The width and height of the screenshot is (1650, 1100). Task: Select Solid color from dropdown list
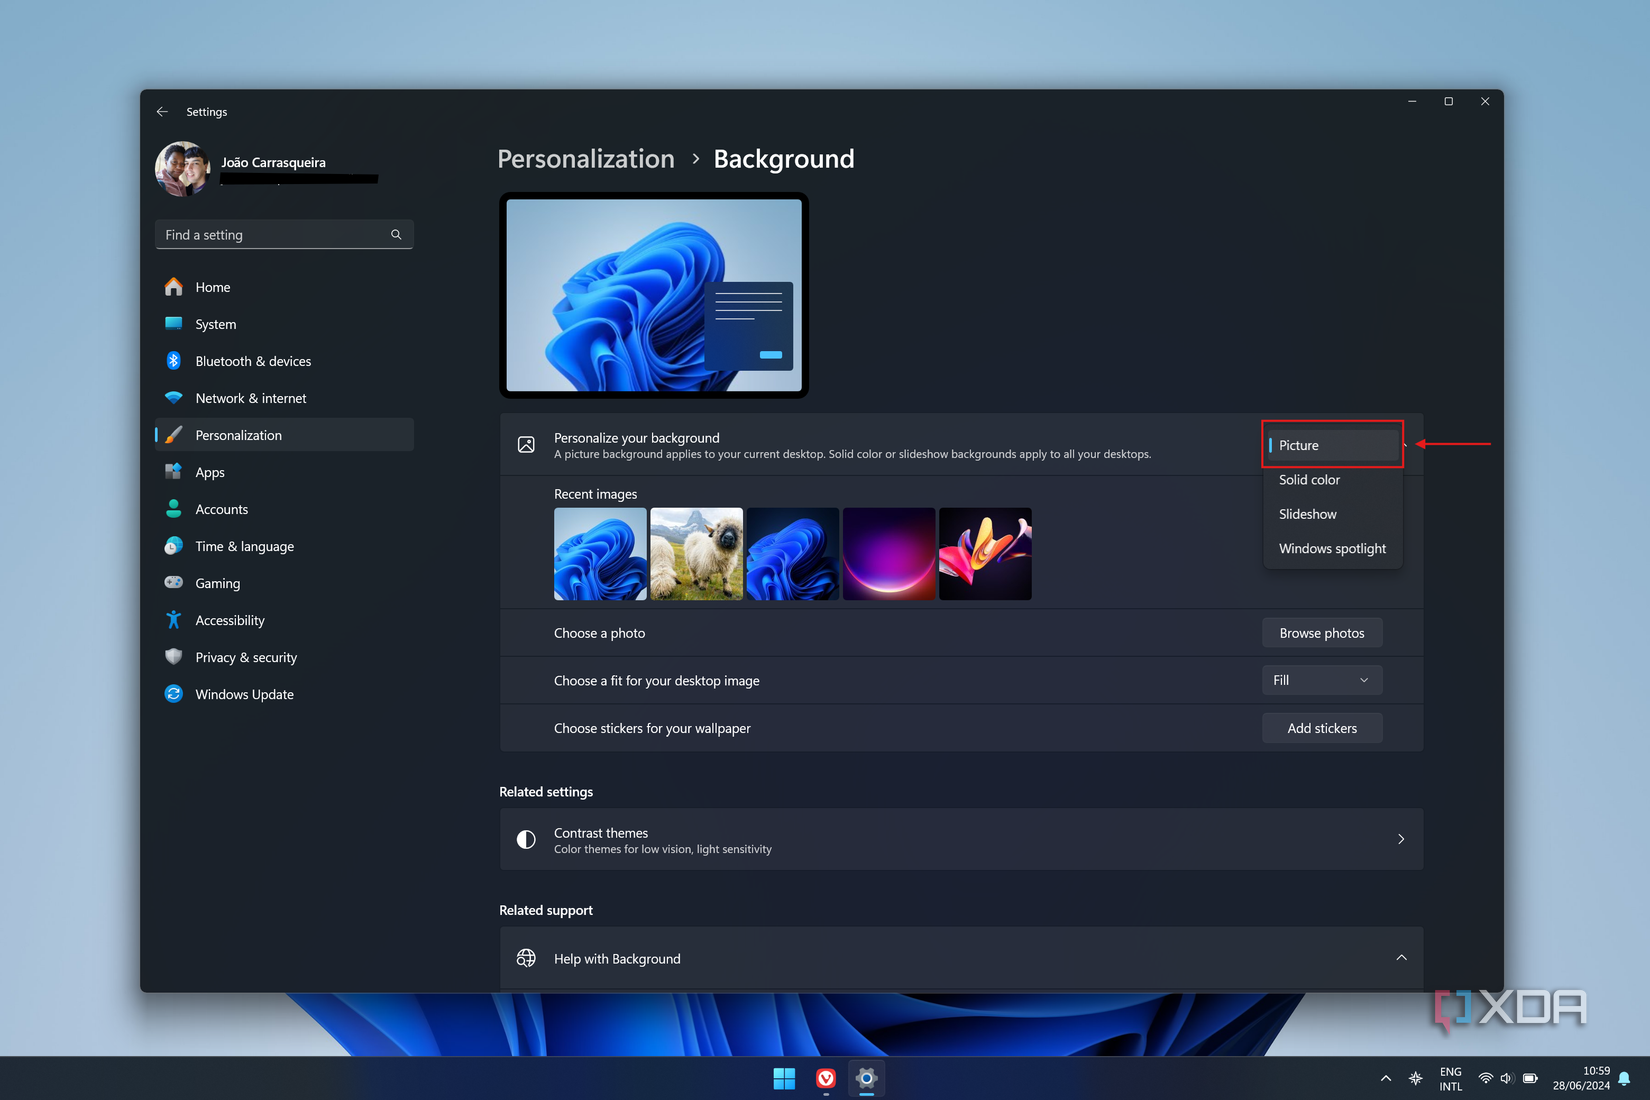click(x=1309, y=480)
